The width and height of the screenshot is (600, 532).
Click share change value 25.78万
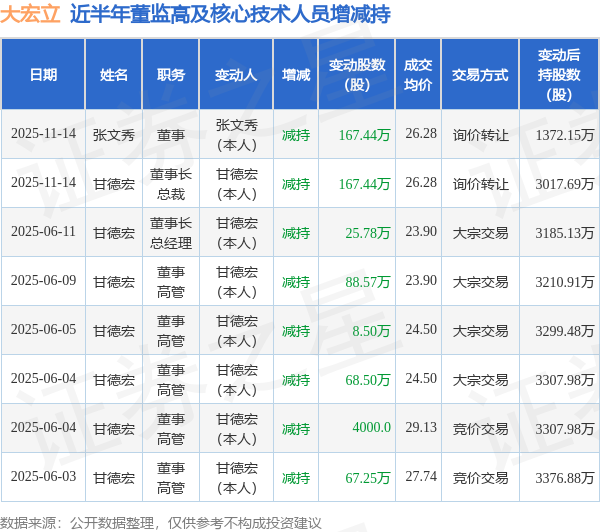[368, 233]
